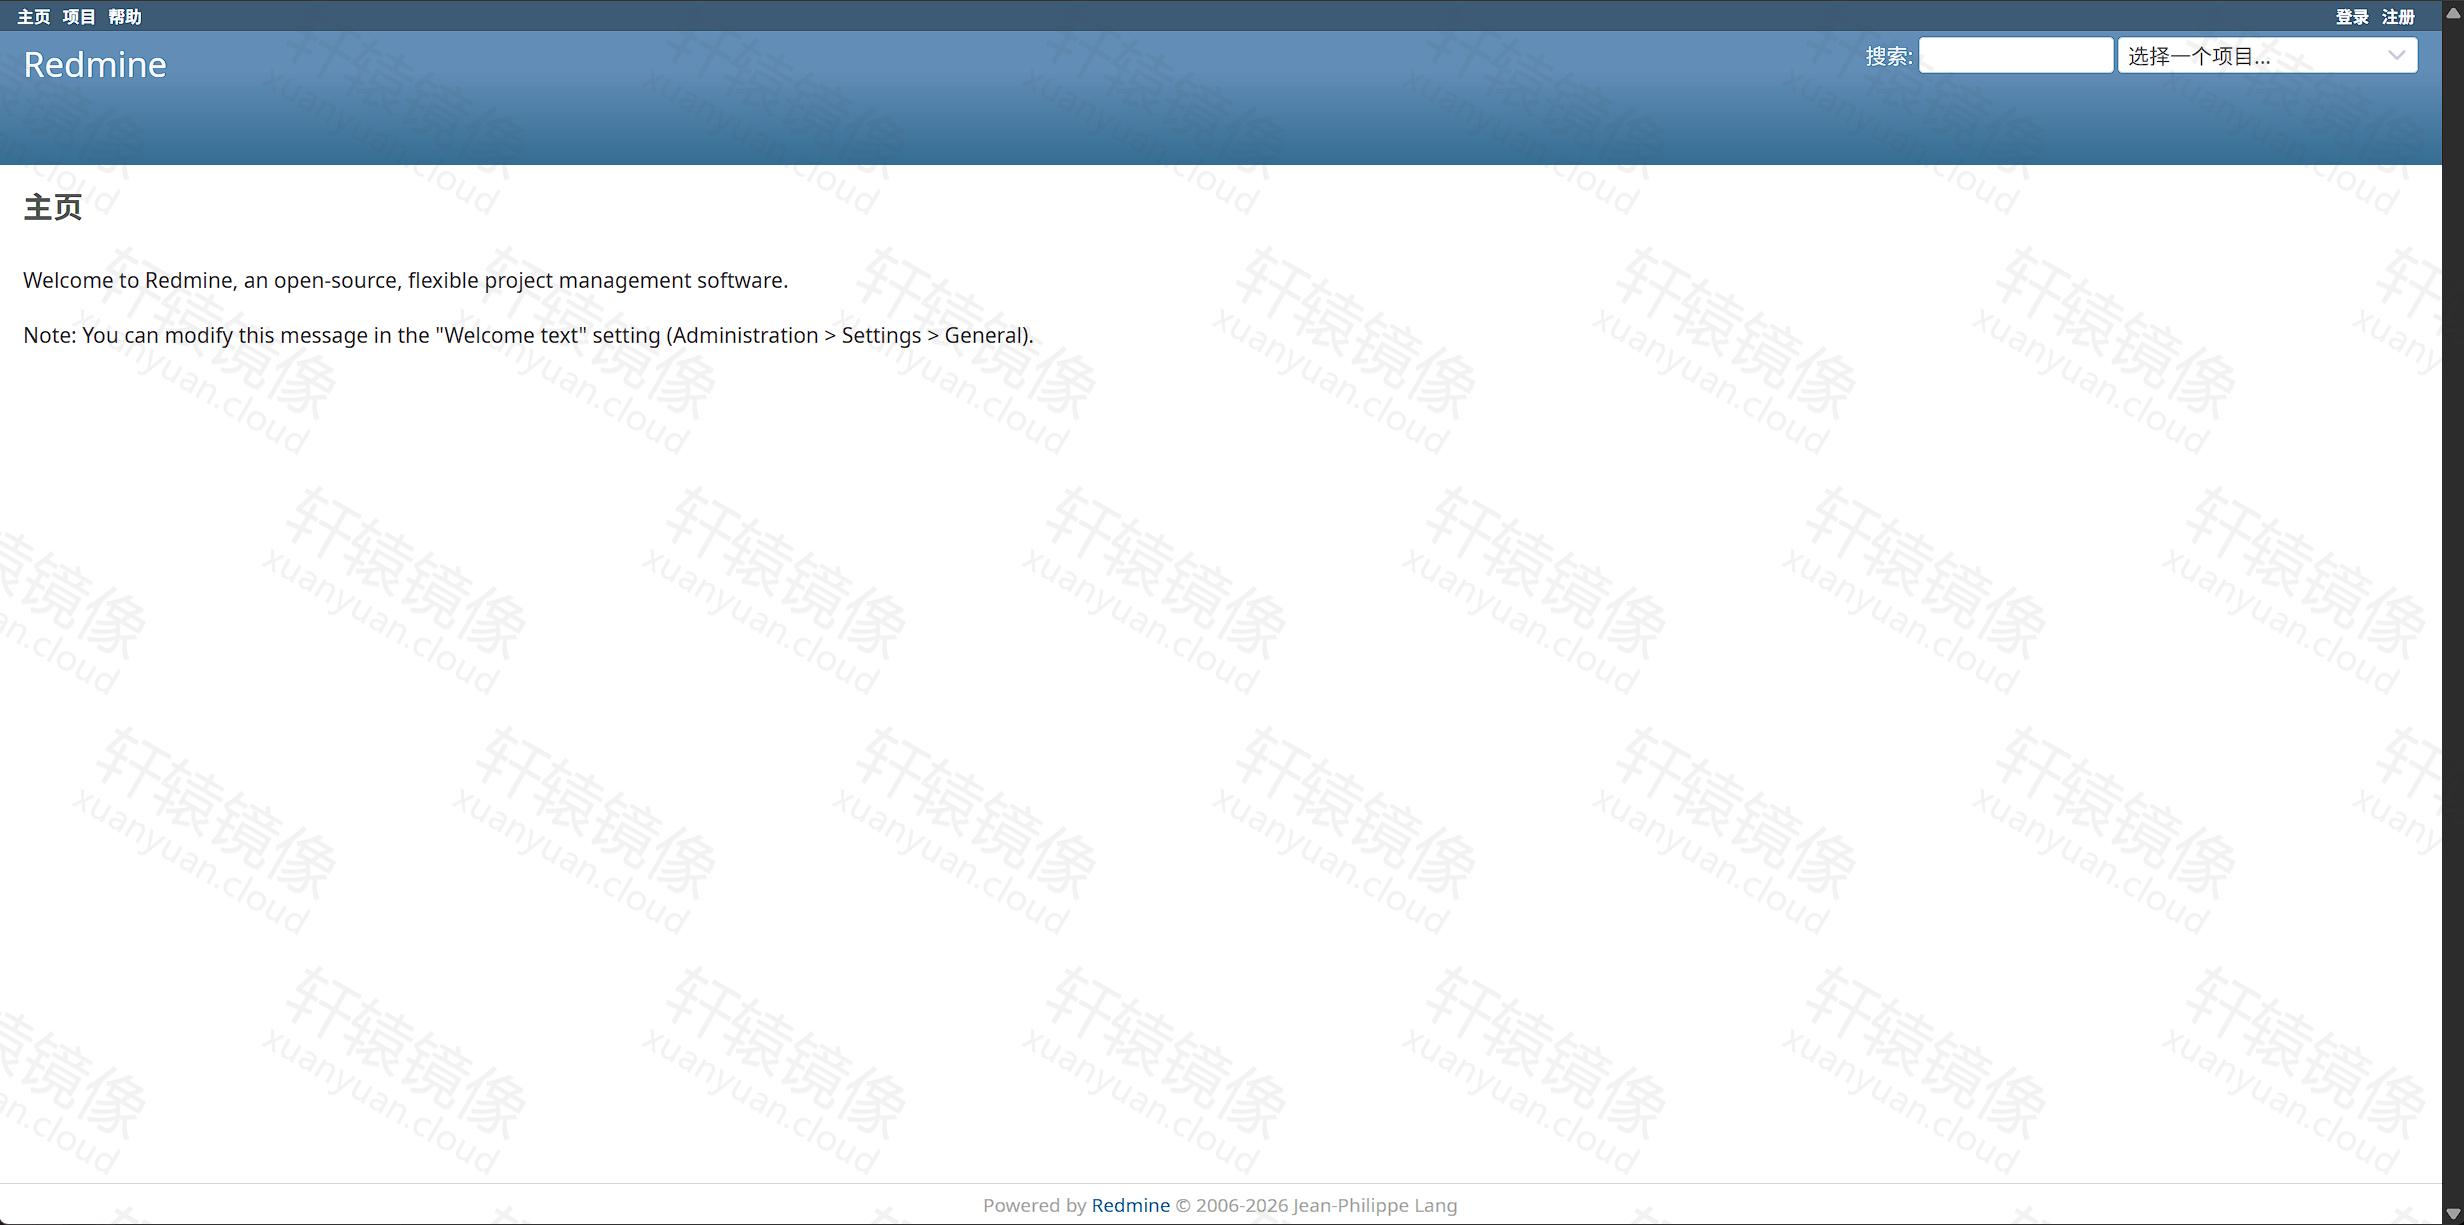Click the 主页 page heading
This screenshot has height=1225, width=2464.
point(53,207)
